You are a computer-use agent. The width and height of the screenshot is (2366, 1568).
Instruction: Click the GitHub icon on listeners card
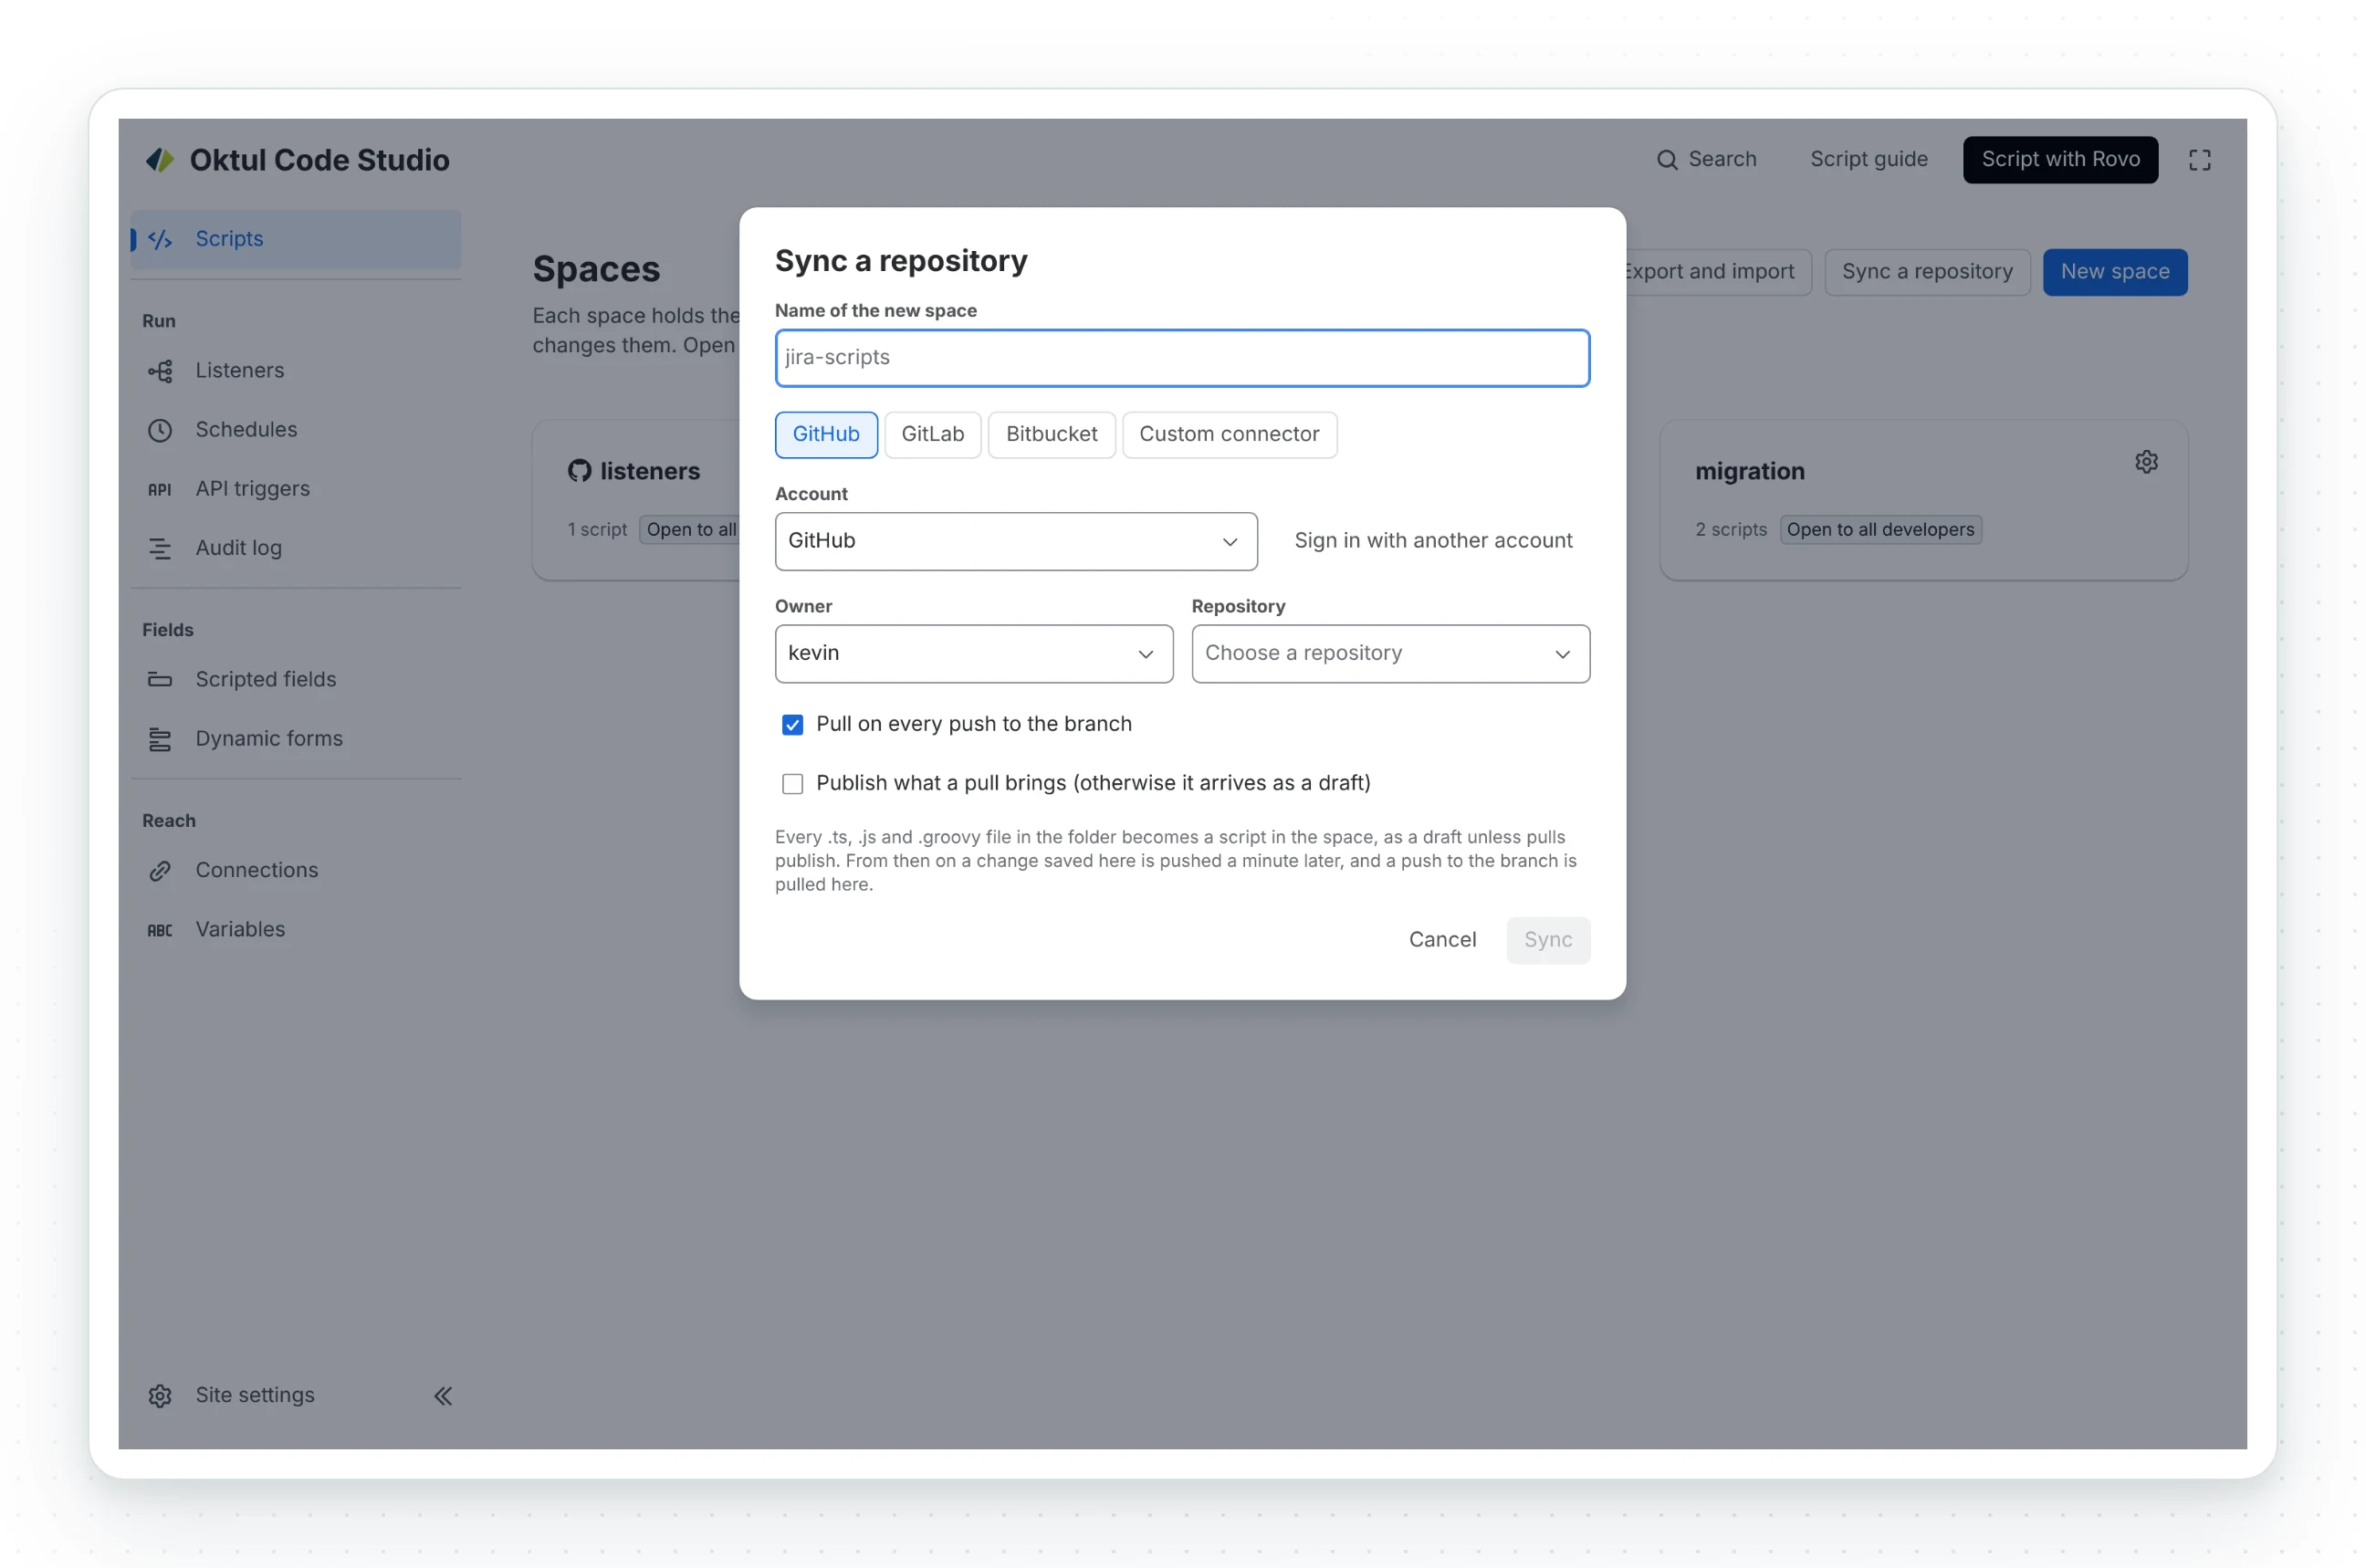click(x=580, y=471)
